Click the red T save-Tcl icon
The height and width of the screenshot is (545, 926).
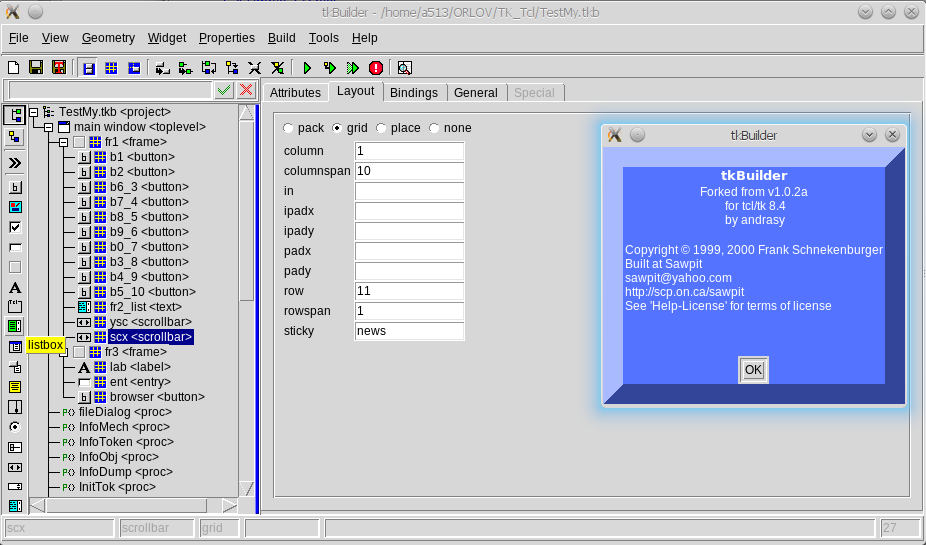tap(58, 68)
